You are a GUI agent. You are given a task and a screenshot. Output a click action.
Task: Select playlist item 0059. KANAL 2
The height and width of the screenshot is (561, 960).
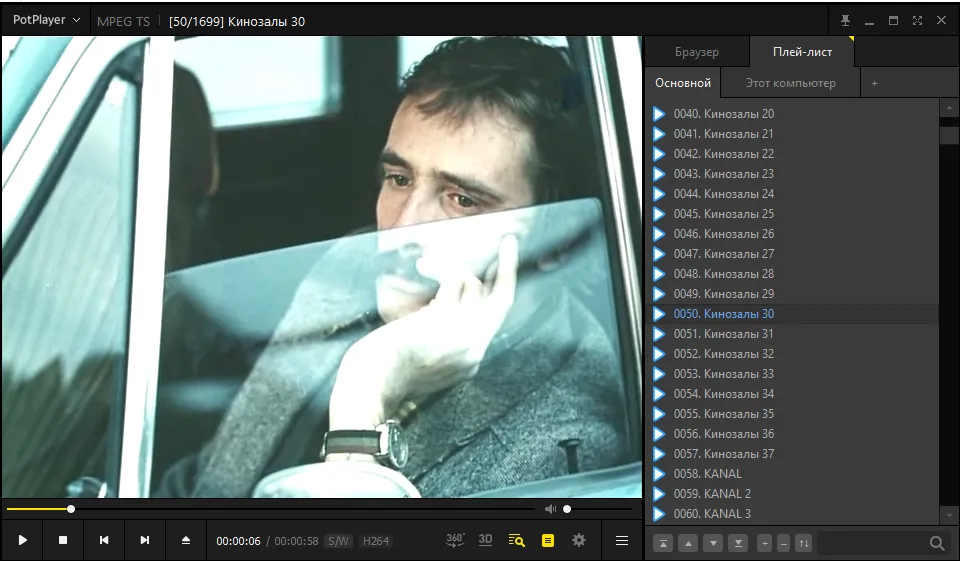pyautogui.click(x=792, y=494)
